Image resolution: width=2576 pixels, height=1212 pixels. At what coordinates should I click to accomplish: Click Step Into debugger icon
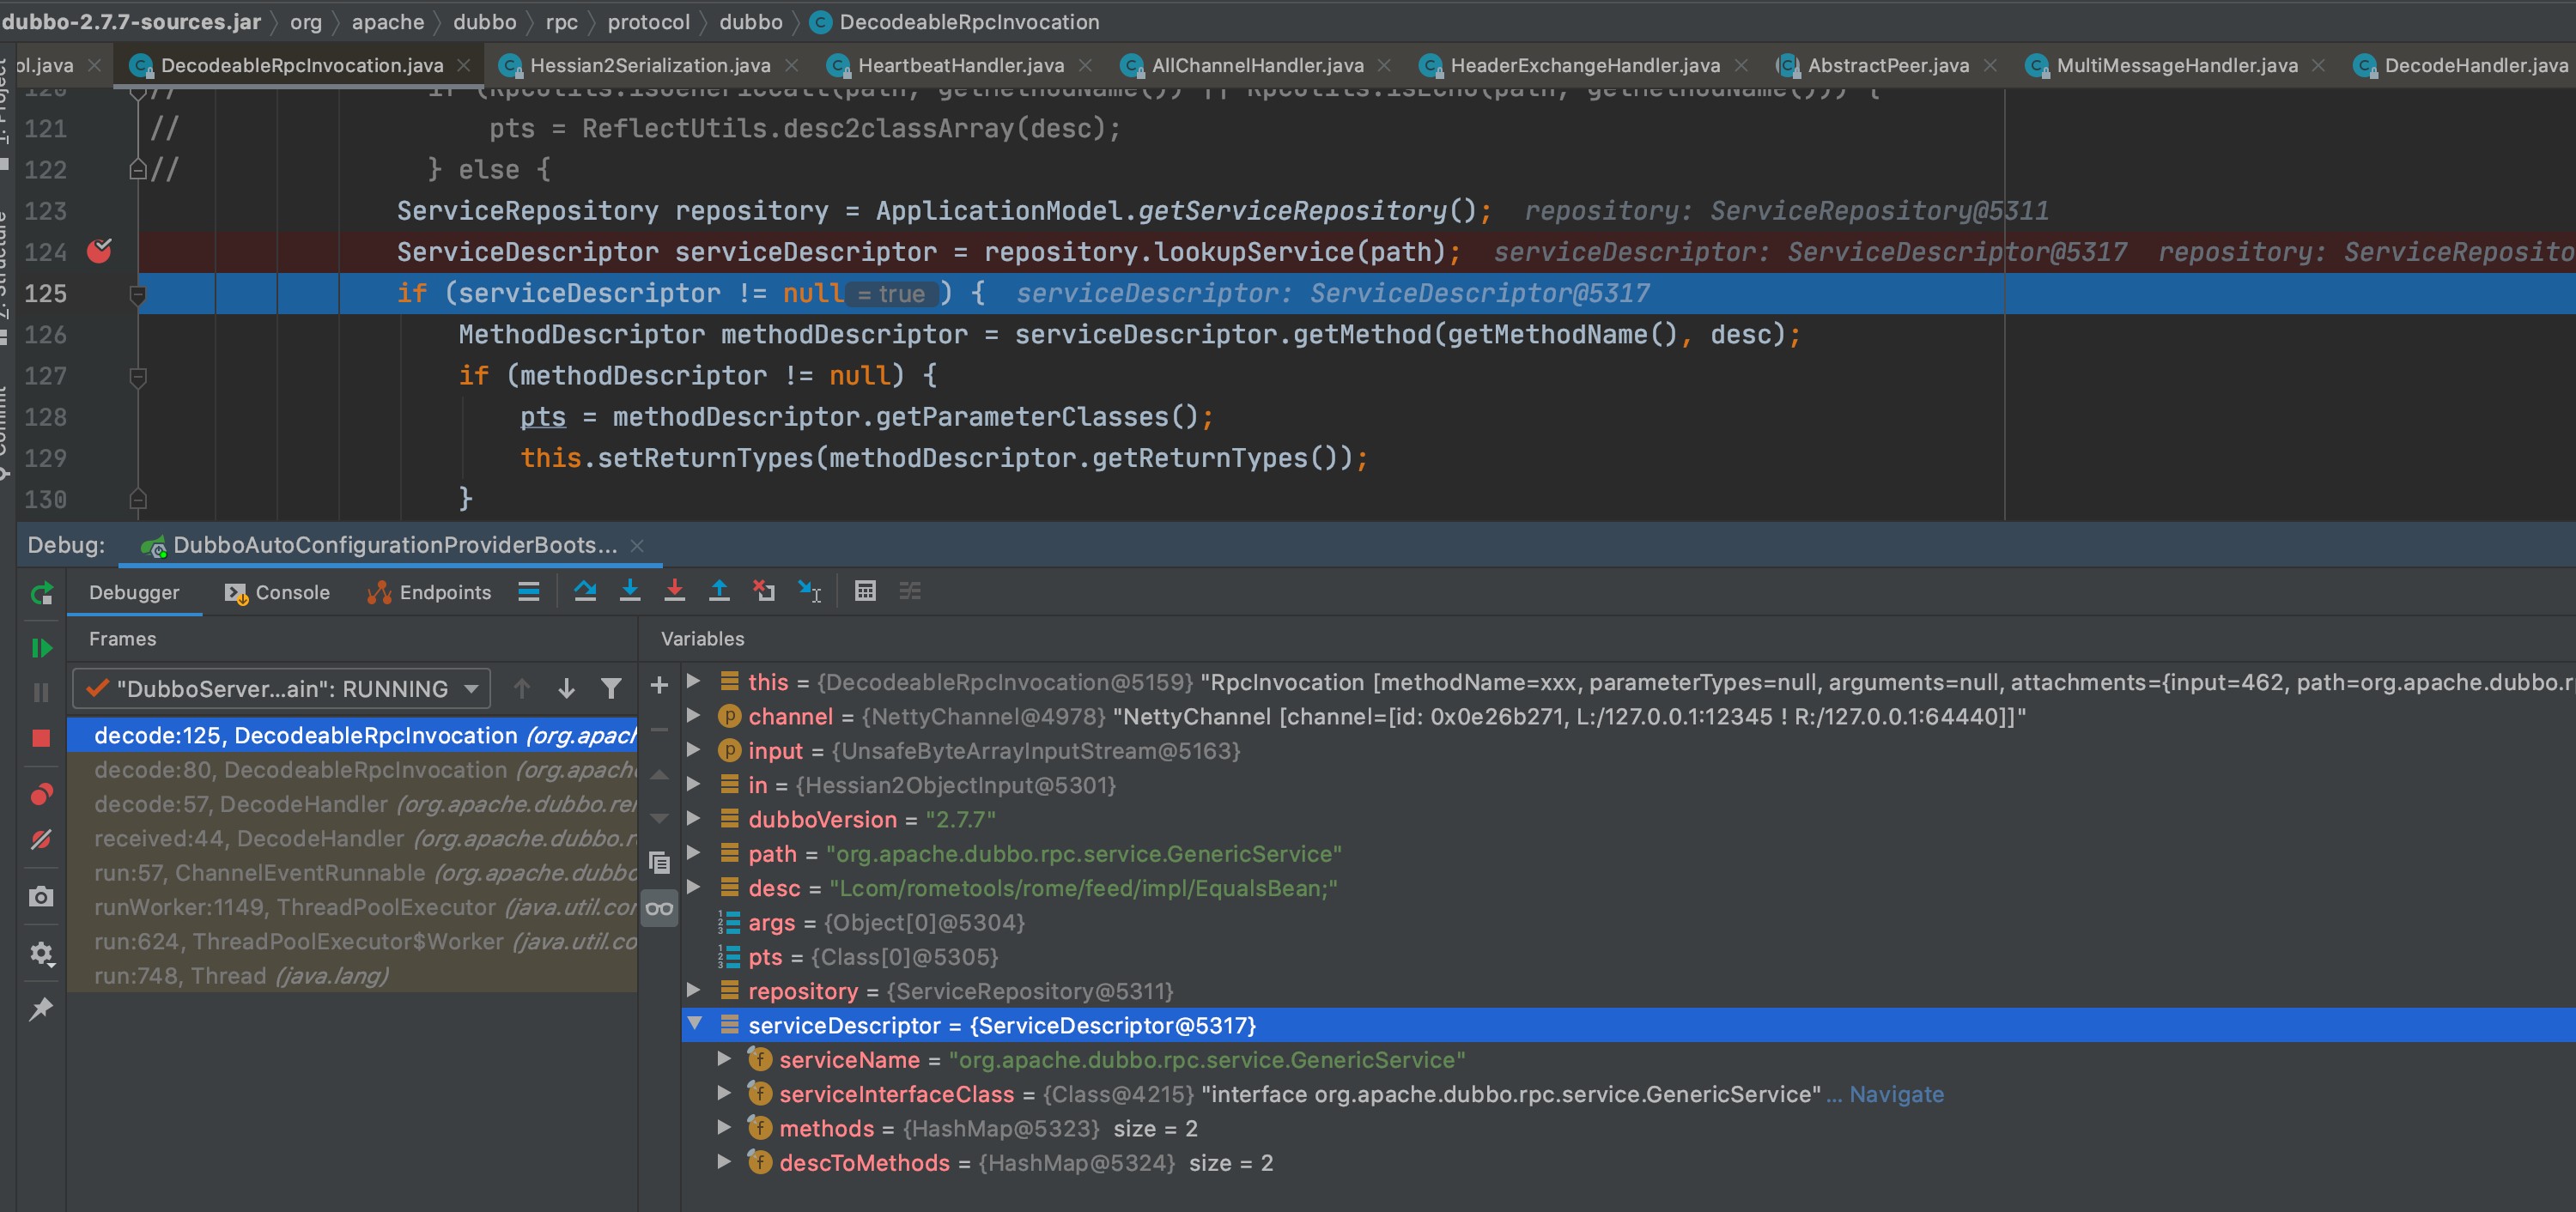click(x=630, y=591)
